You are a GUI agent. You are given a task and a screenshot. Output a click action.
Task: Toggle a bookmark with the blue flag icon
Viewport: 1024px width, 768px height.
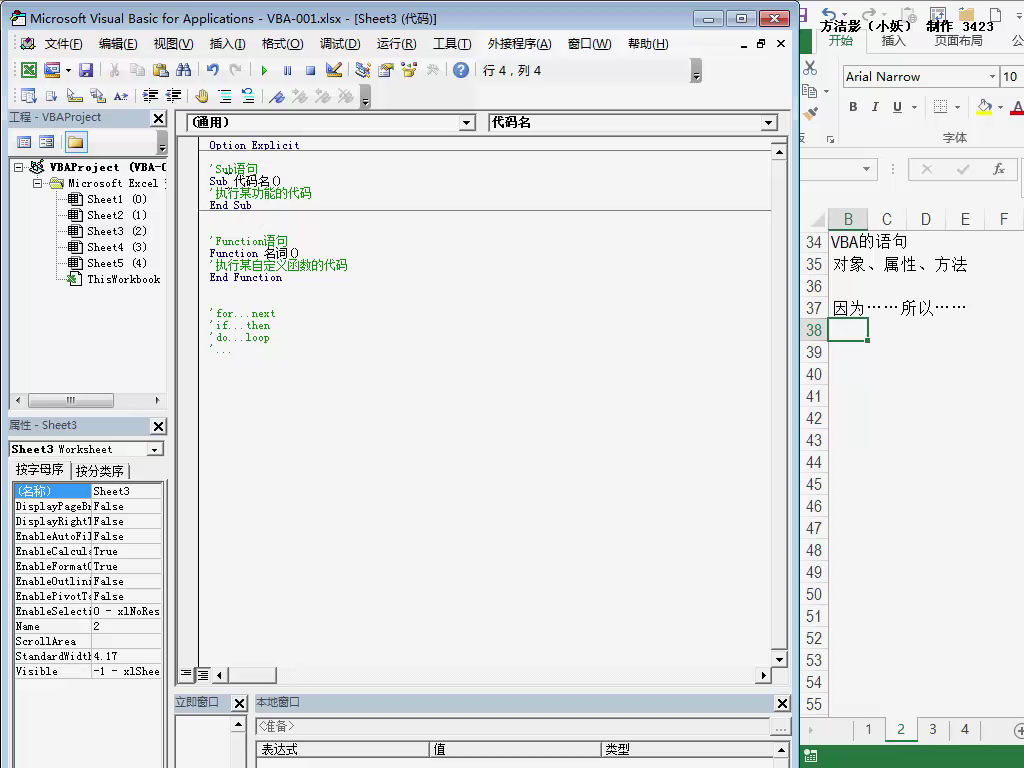click(277, 96)
